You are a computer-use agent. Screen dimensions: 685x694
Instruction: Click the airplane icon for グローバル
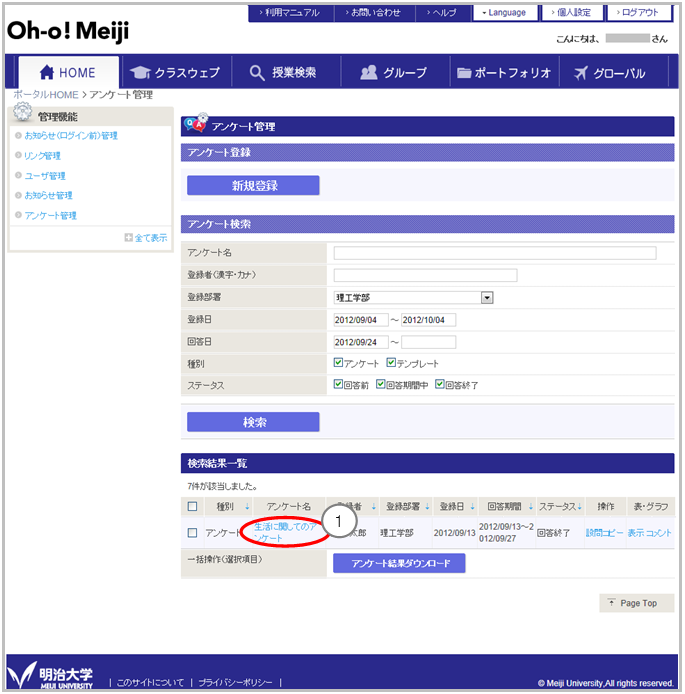[581, 73]
